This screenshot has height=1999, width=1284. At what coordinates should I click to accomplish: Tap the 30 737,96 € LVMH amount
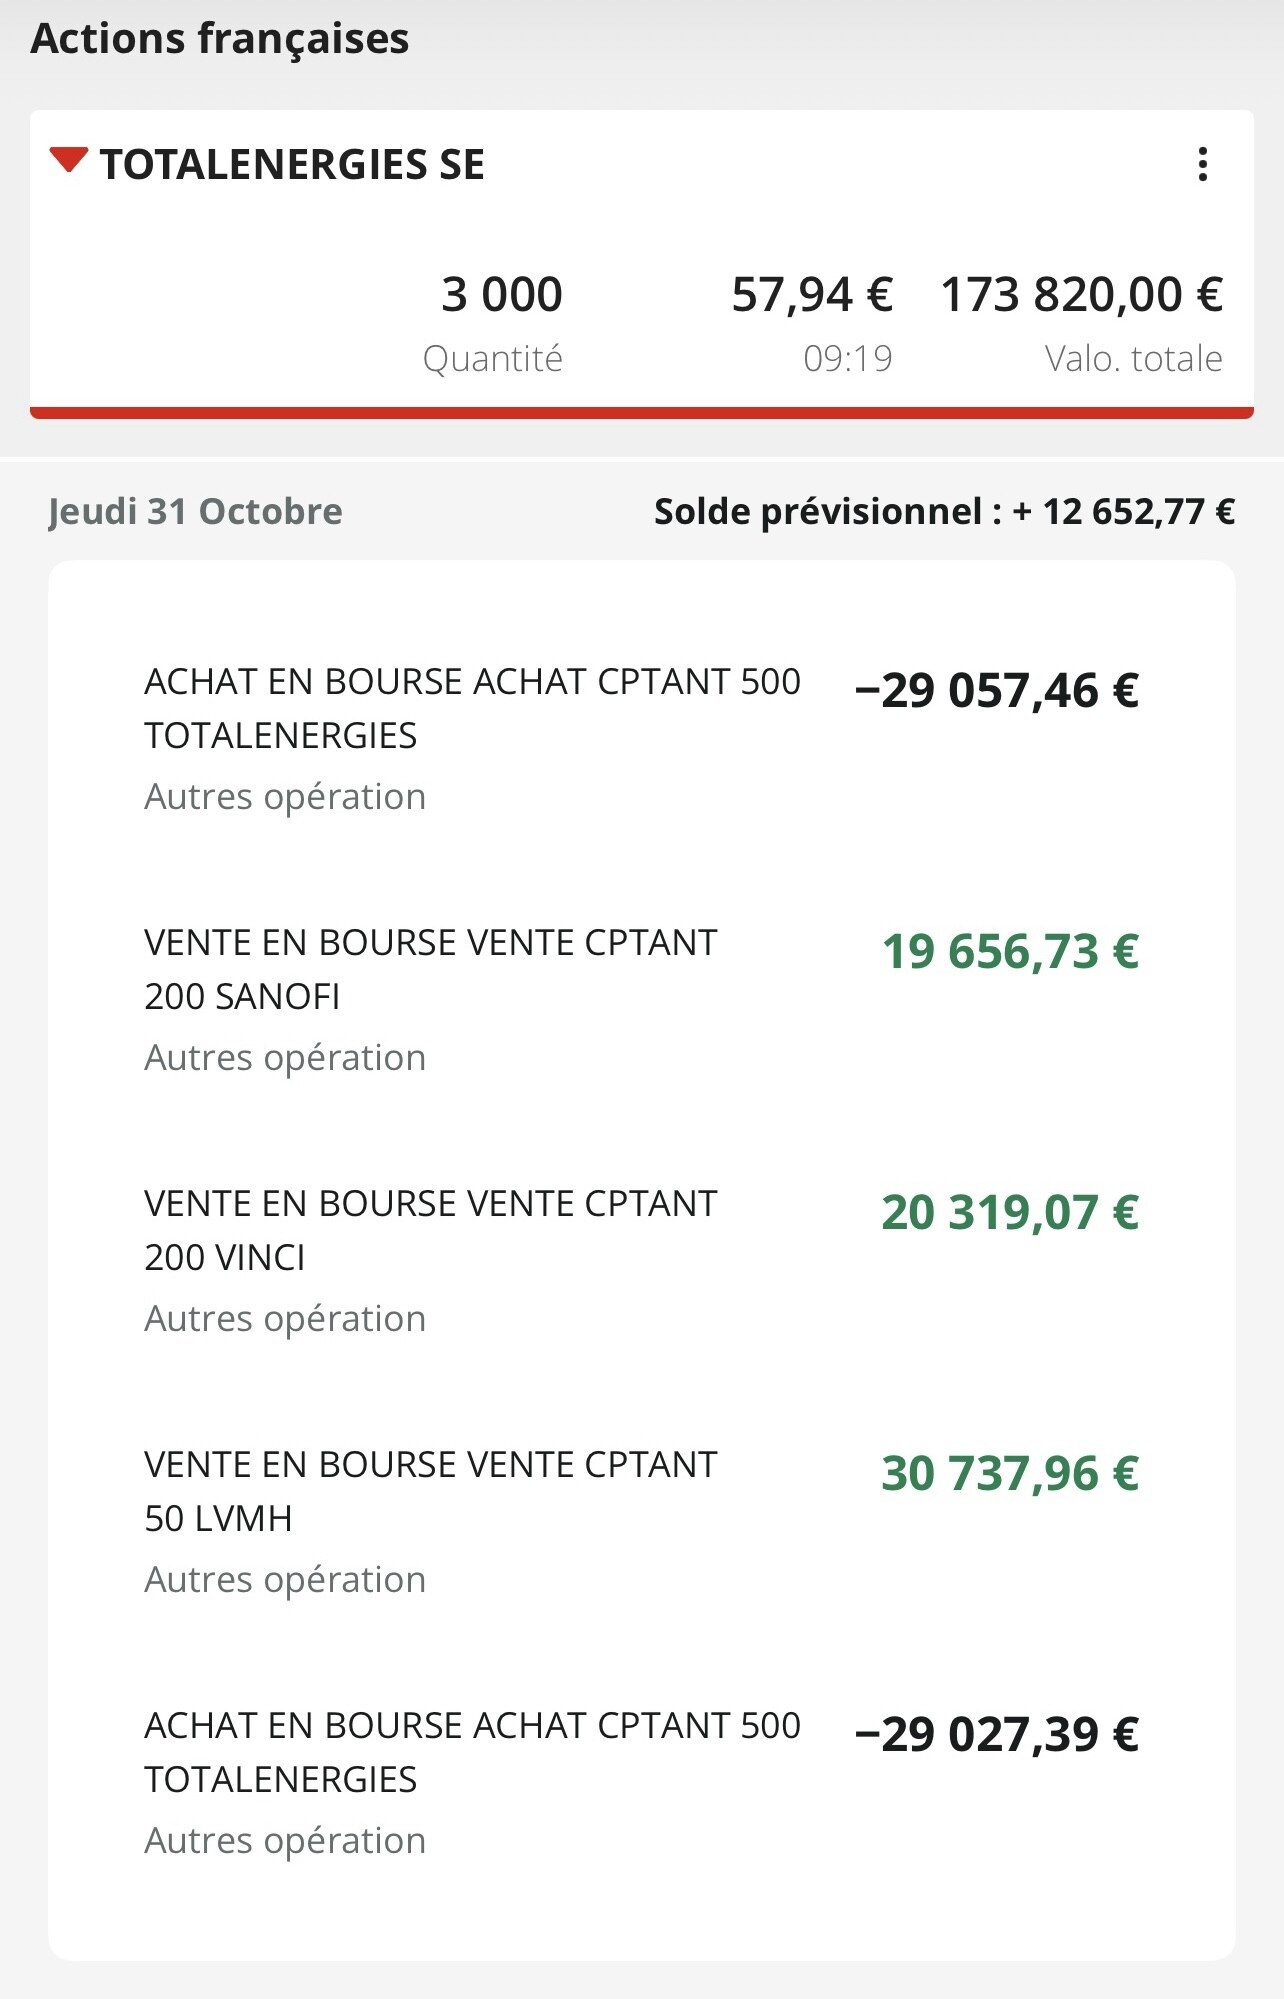point(1010,1474)
